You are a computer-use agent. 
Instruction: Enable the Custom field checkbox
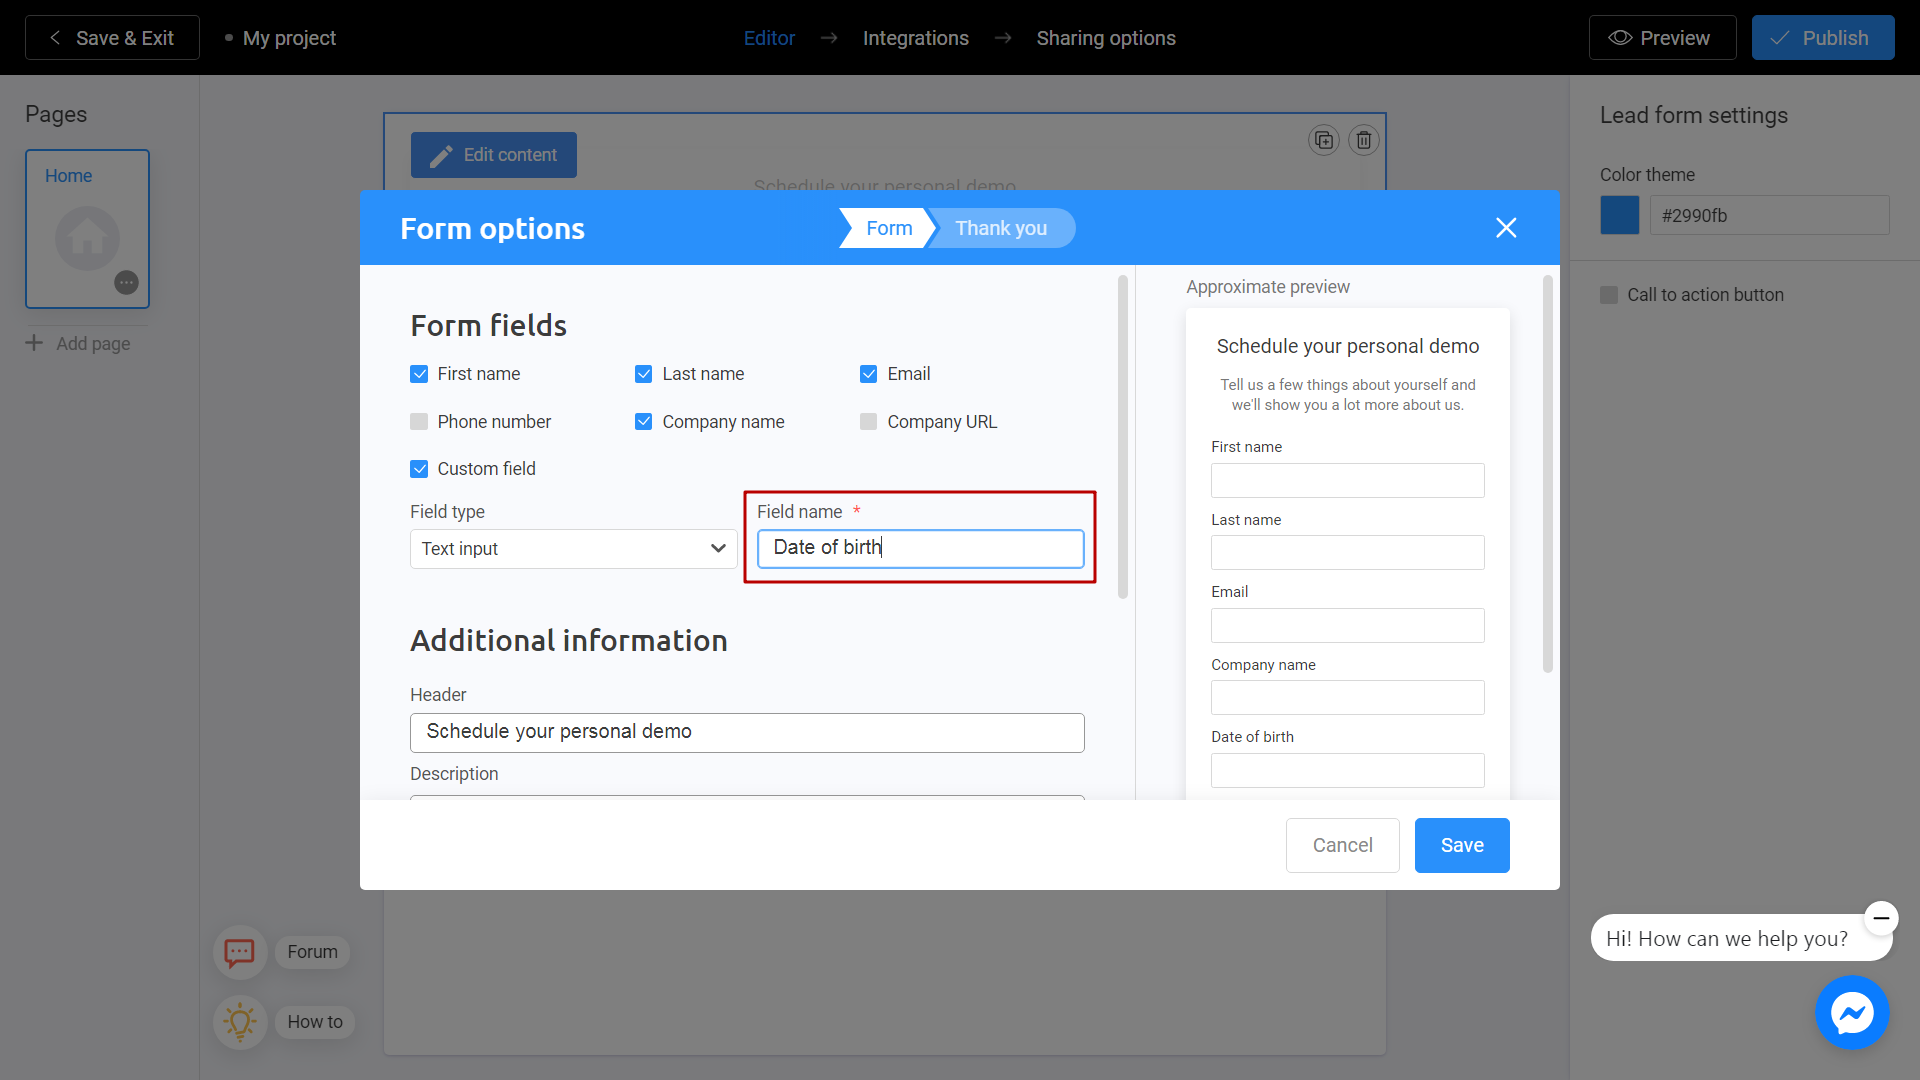(419, 469)
